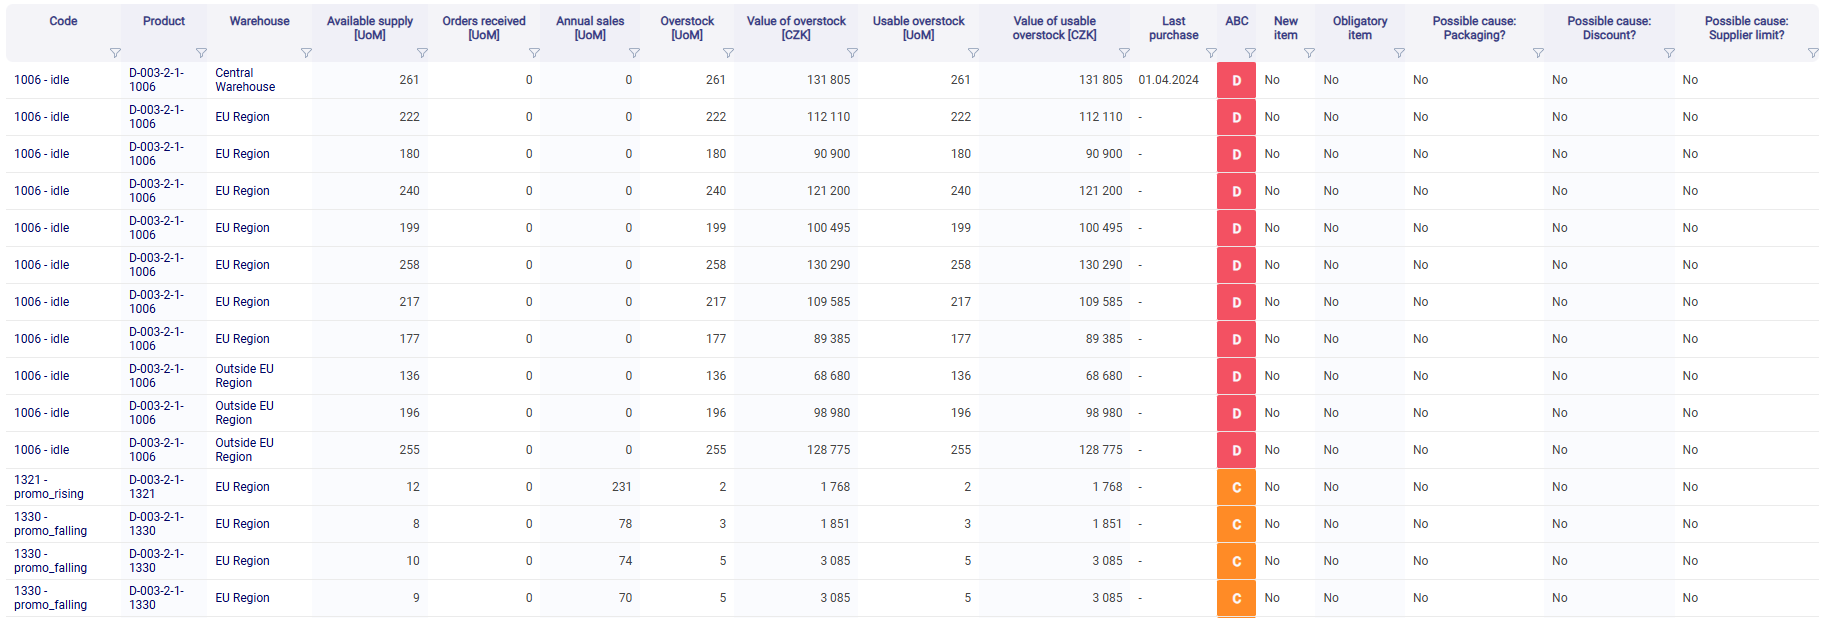Viewport: 1826px width, 618px height.
Task: Open the ABC column filter
Action: point(1250,53)
